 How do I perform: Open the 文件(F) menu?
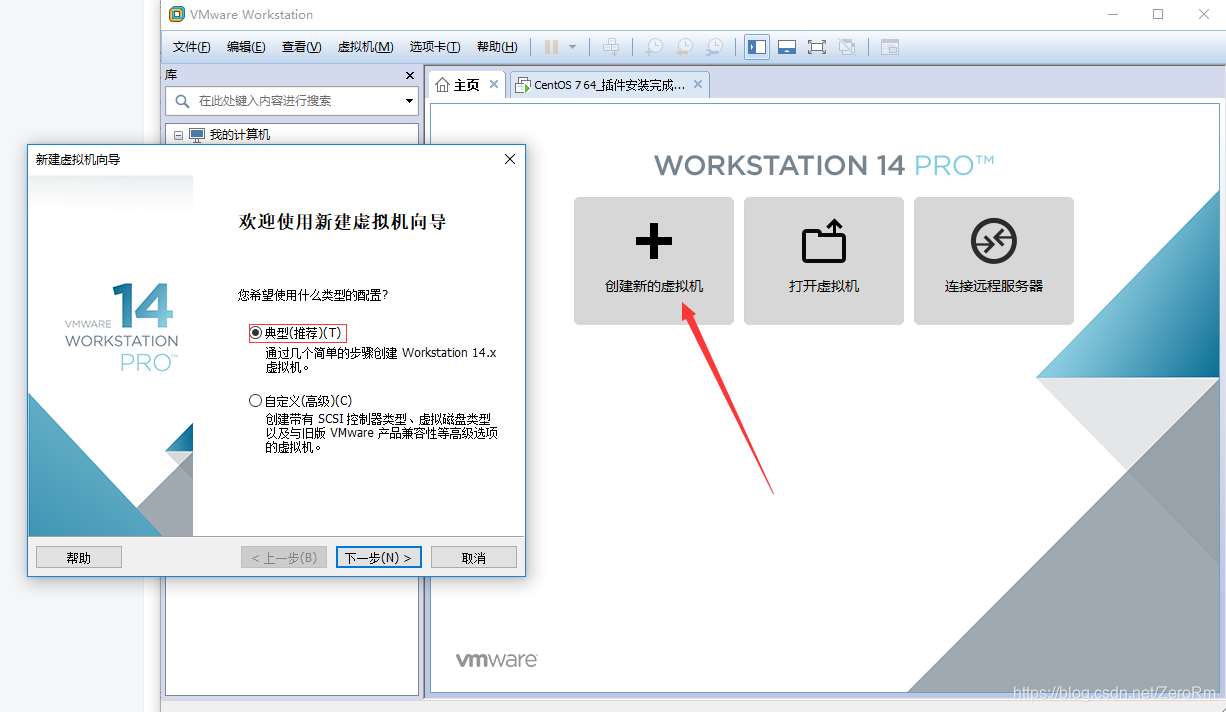coord(191,47)
